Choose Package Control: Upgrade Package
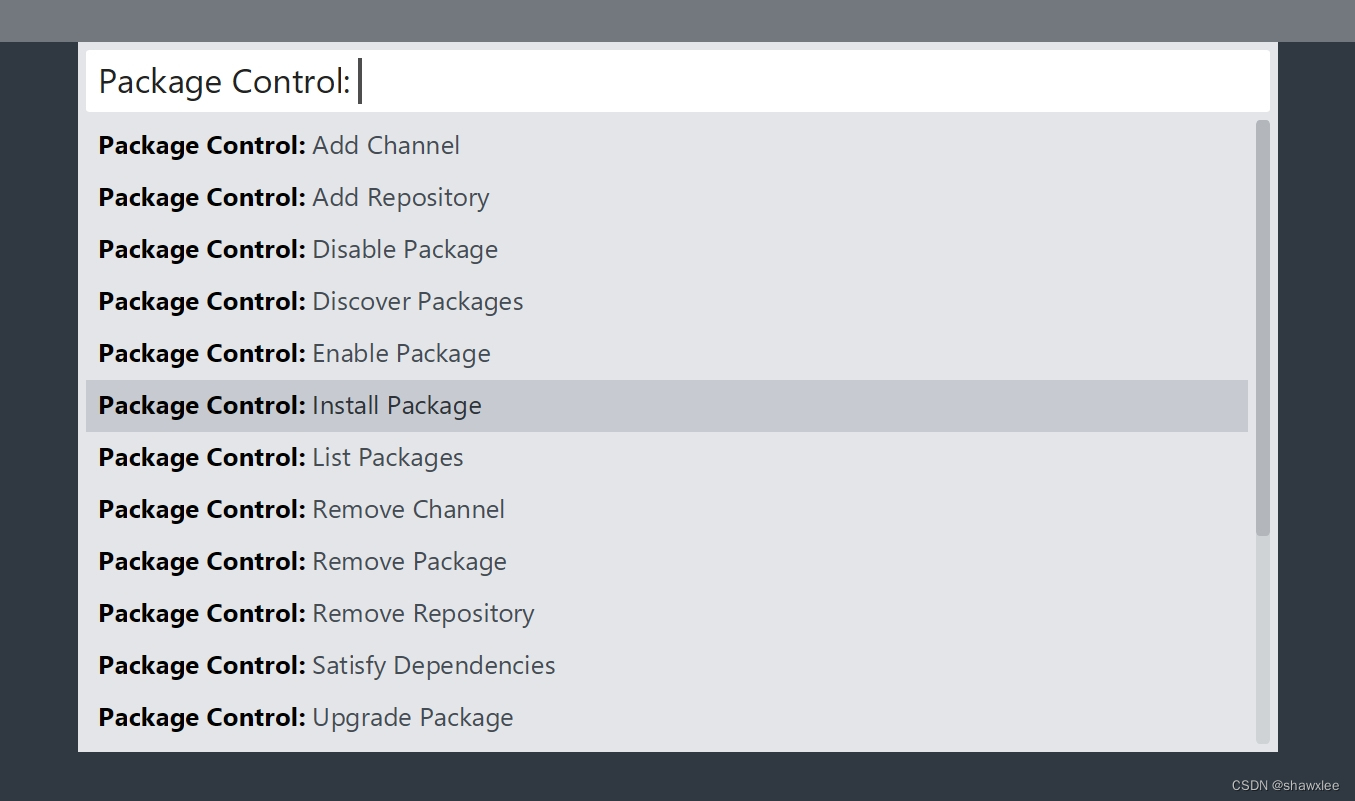This screenshot has height=801, width=1355. 667,718
